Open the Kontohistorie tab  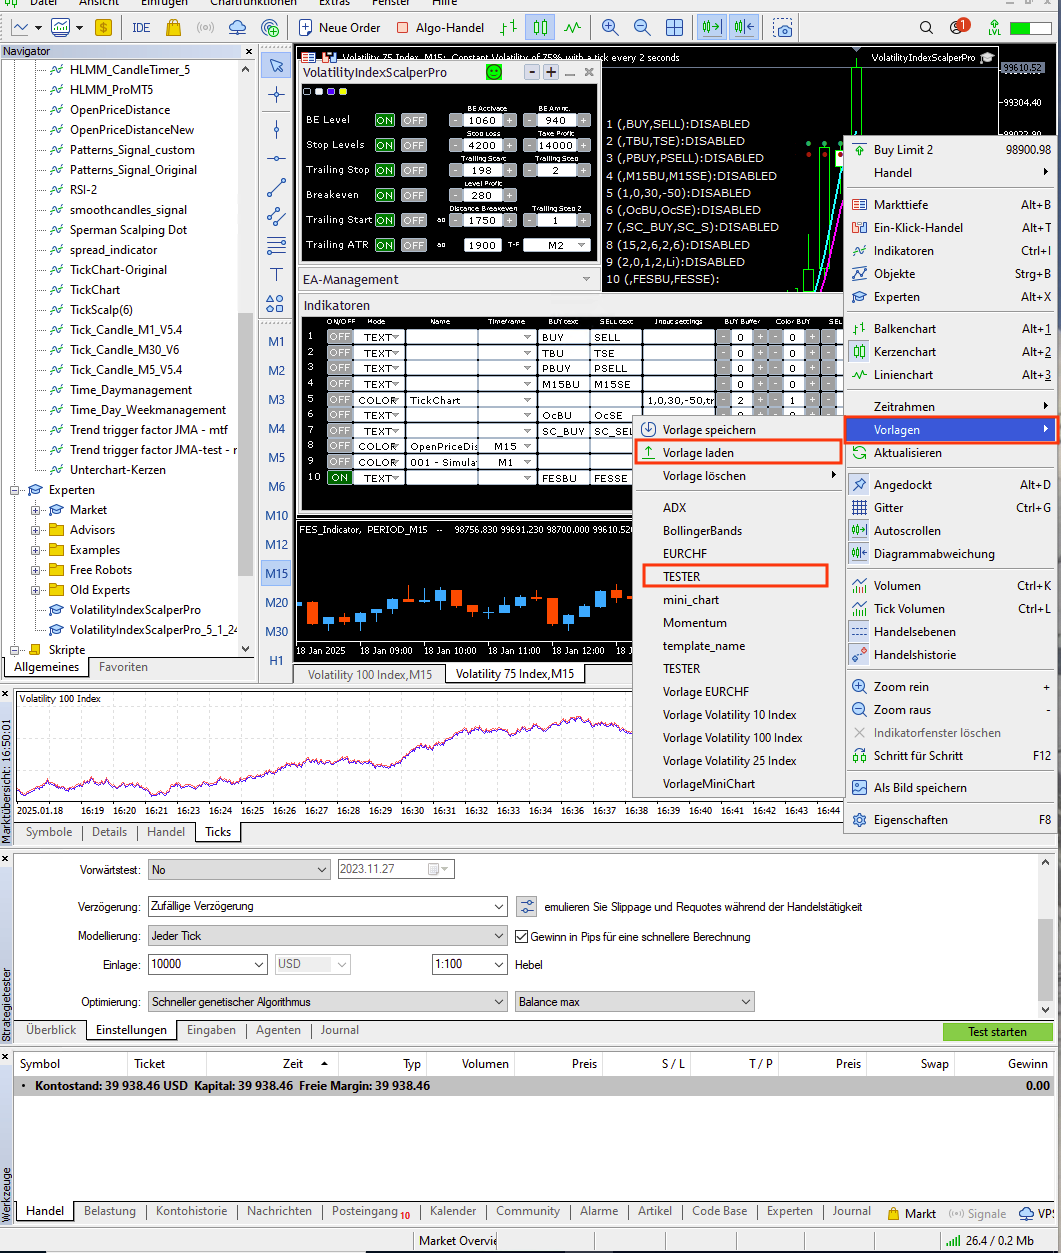point(191,1211)
